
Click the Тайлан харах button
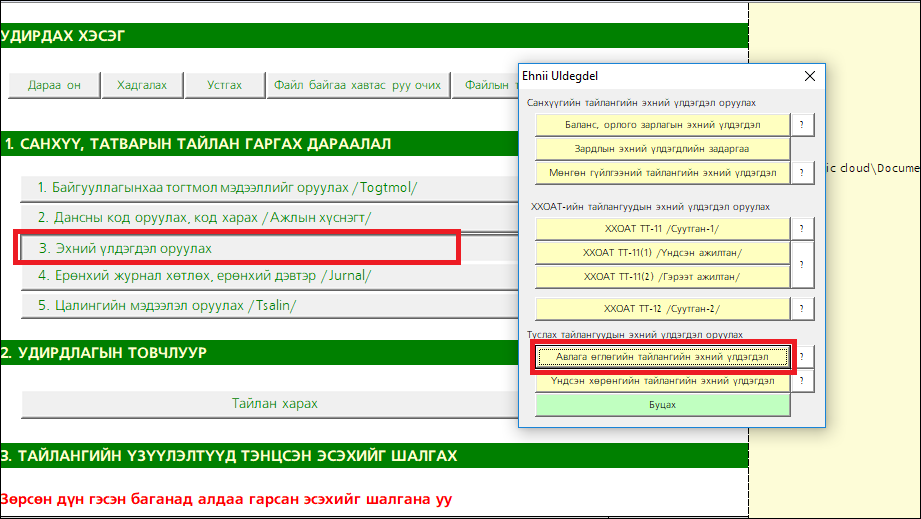click(x=275, y=404)
